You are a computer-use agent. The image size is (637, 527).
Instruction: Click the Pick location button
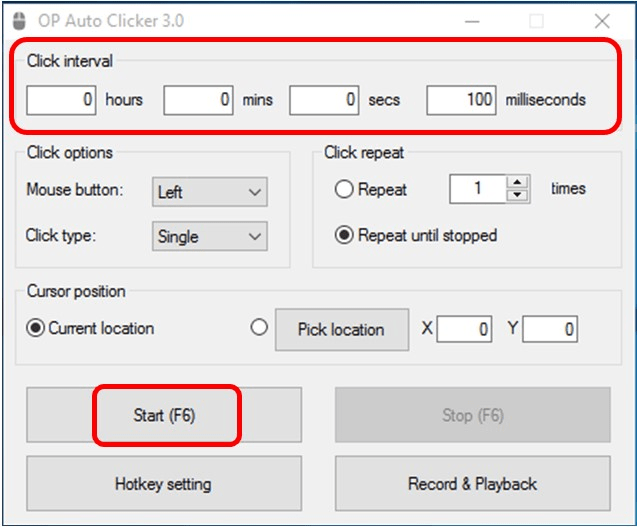[341, 329]
